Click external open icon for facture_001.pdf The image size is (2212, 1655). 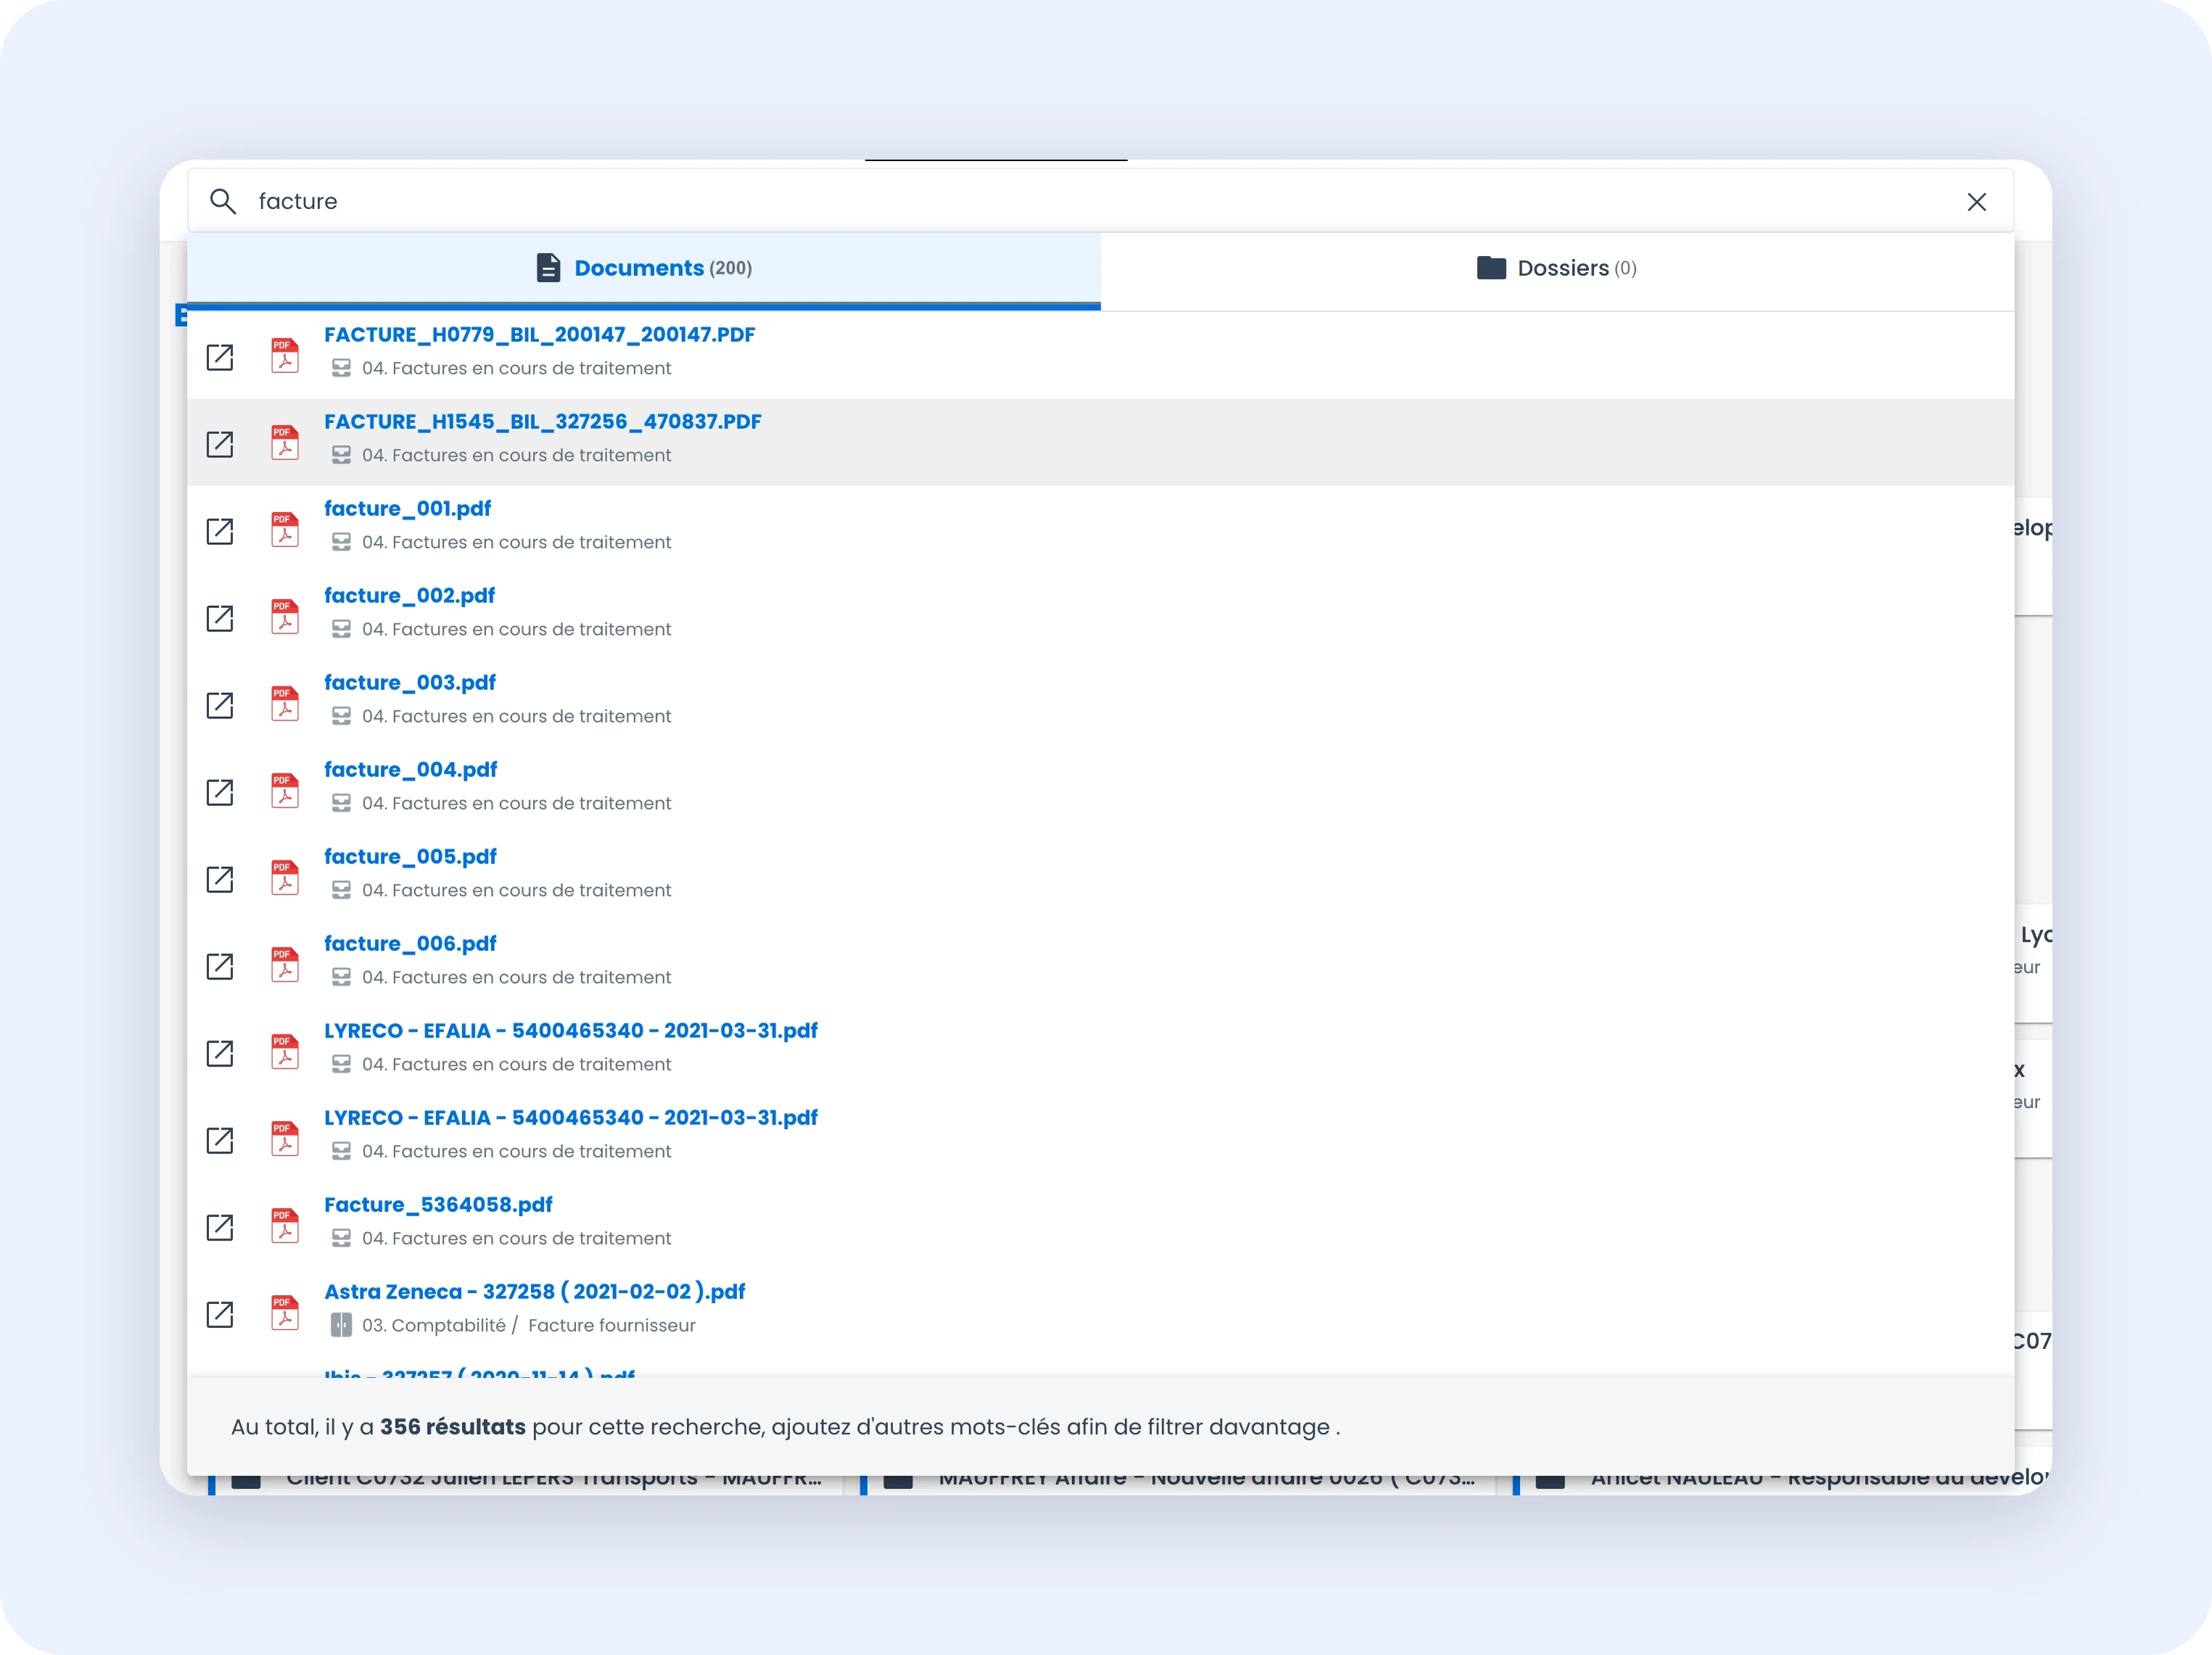220,531
